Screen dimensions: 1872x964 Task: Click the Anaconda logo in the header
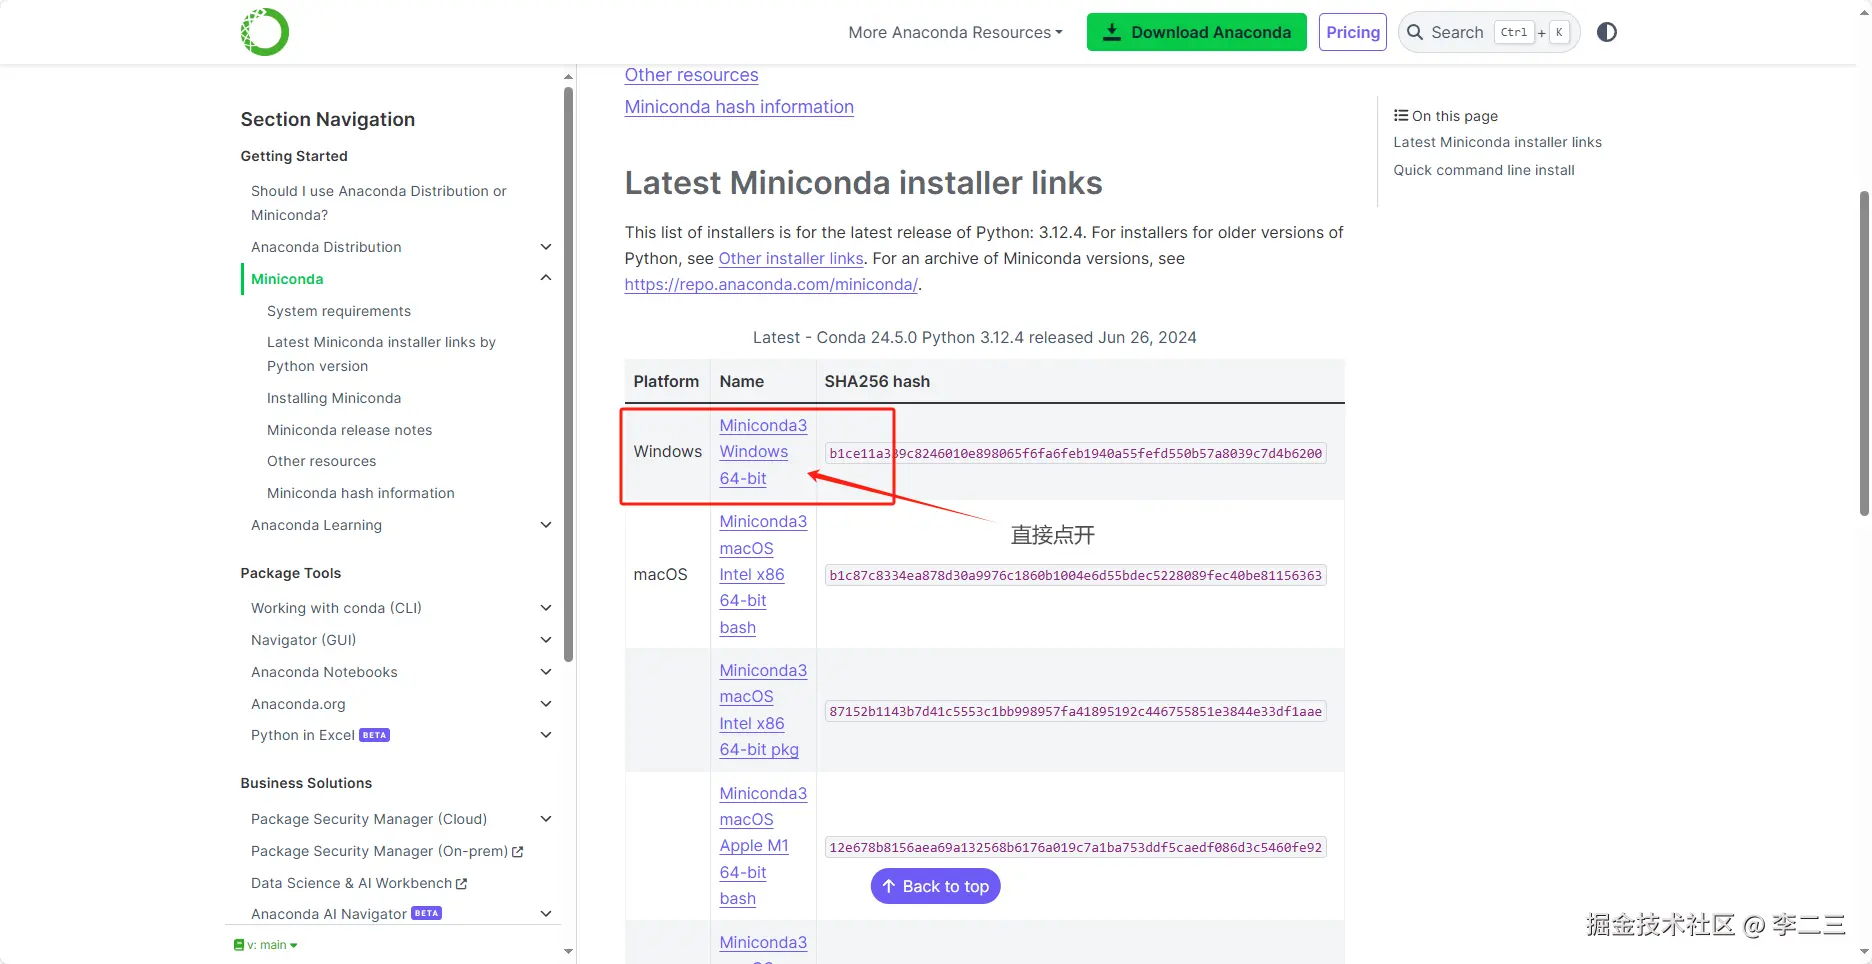click(265, 32)
